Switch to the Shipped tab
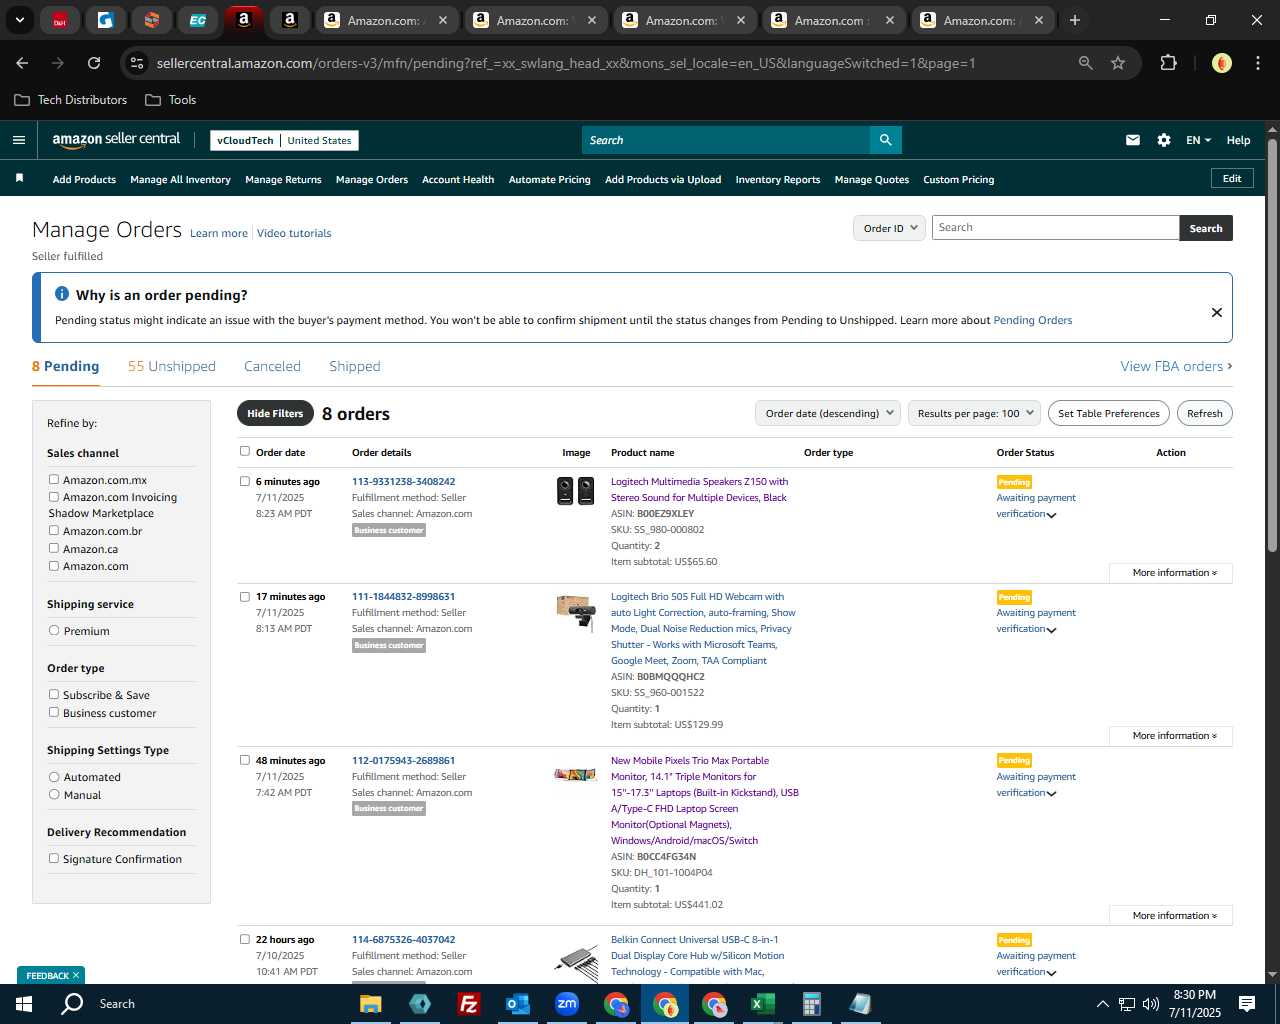 pyautogui.click(x=355, y=366)
